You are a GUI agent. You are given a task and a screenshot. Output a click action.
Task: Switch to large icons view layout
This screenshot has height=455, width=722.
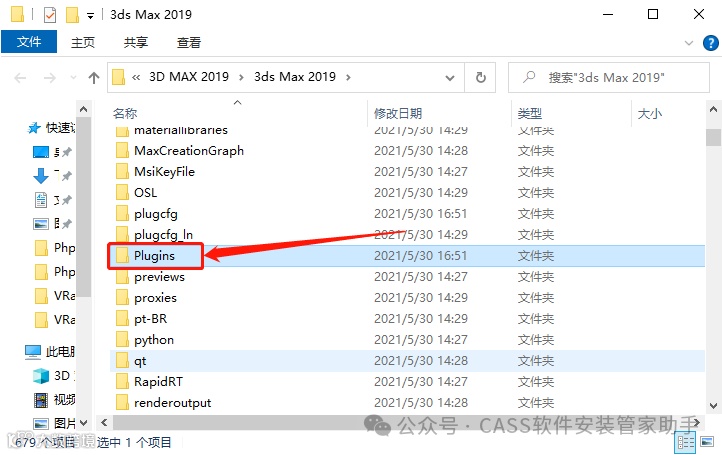pyautogui.click(x=707, y=443)
